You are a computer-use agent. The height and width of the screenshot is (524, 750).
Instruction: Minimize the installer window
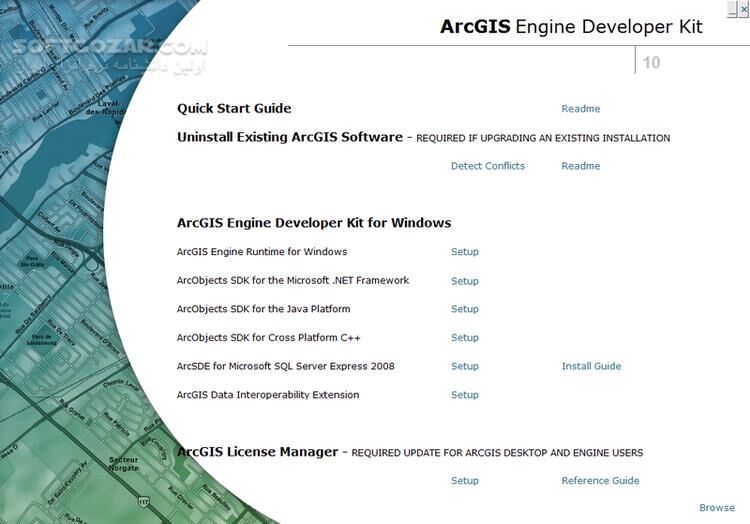(732, 9)
